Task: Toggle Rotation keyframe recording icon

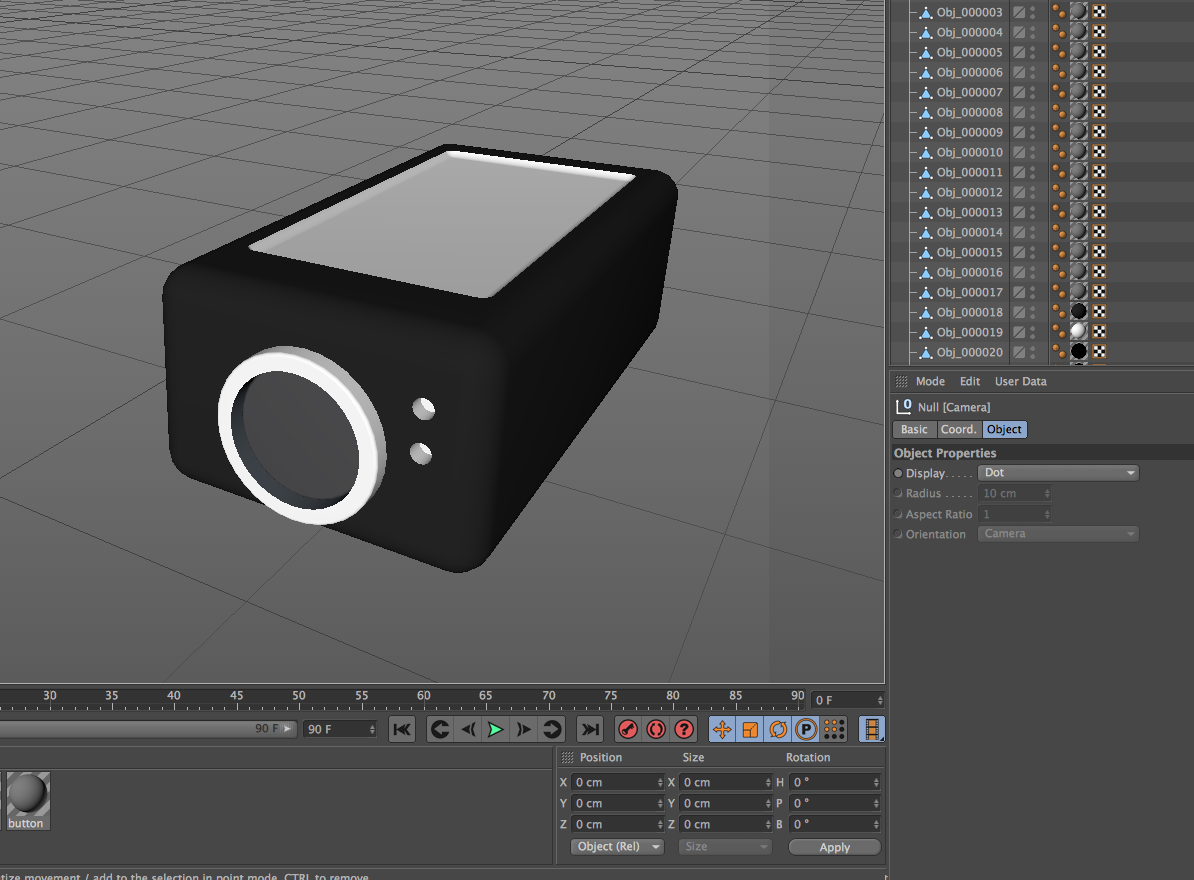Action: 778,730
